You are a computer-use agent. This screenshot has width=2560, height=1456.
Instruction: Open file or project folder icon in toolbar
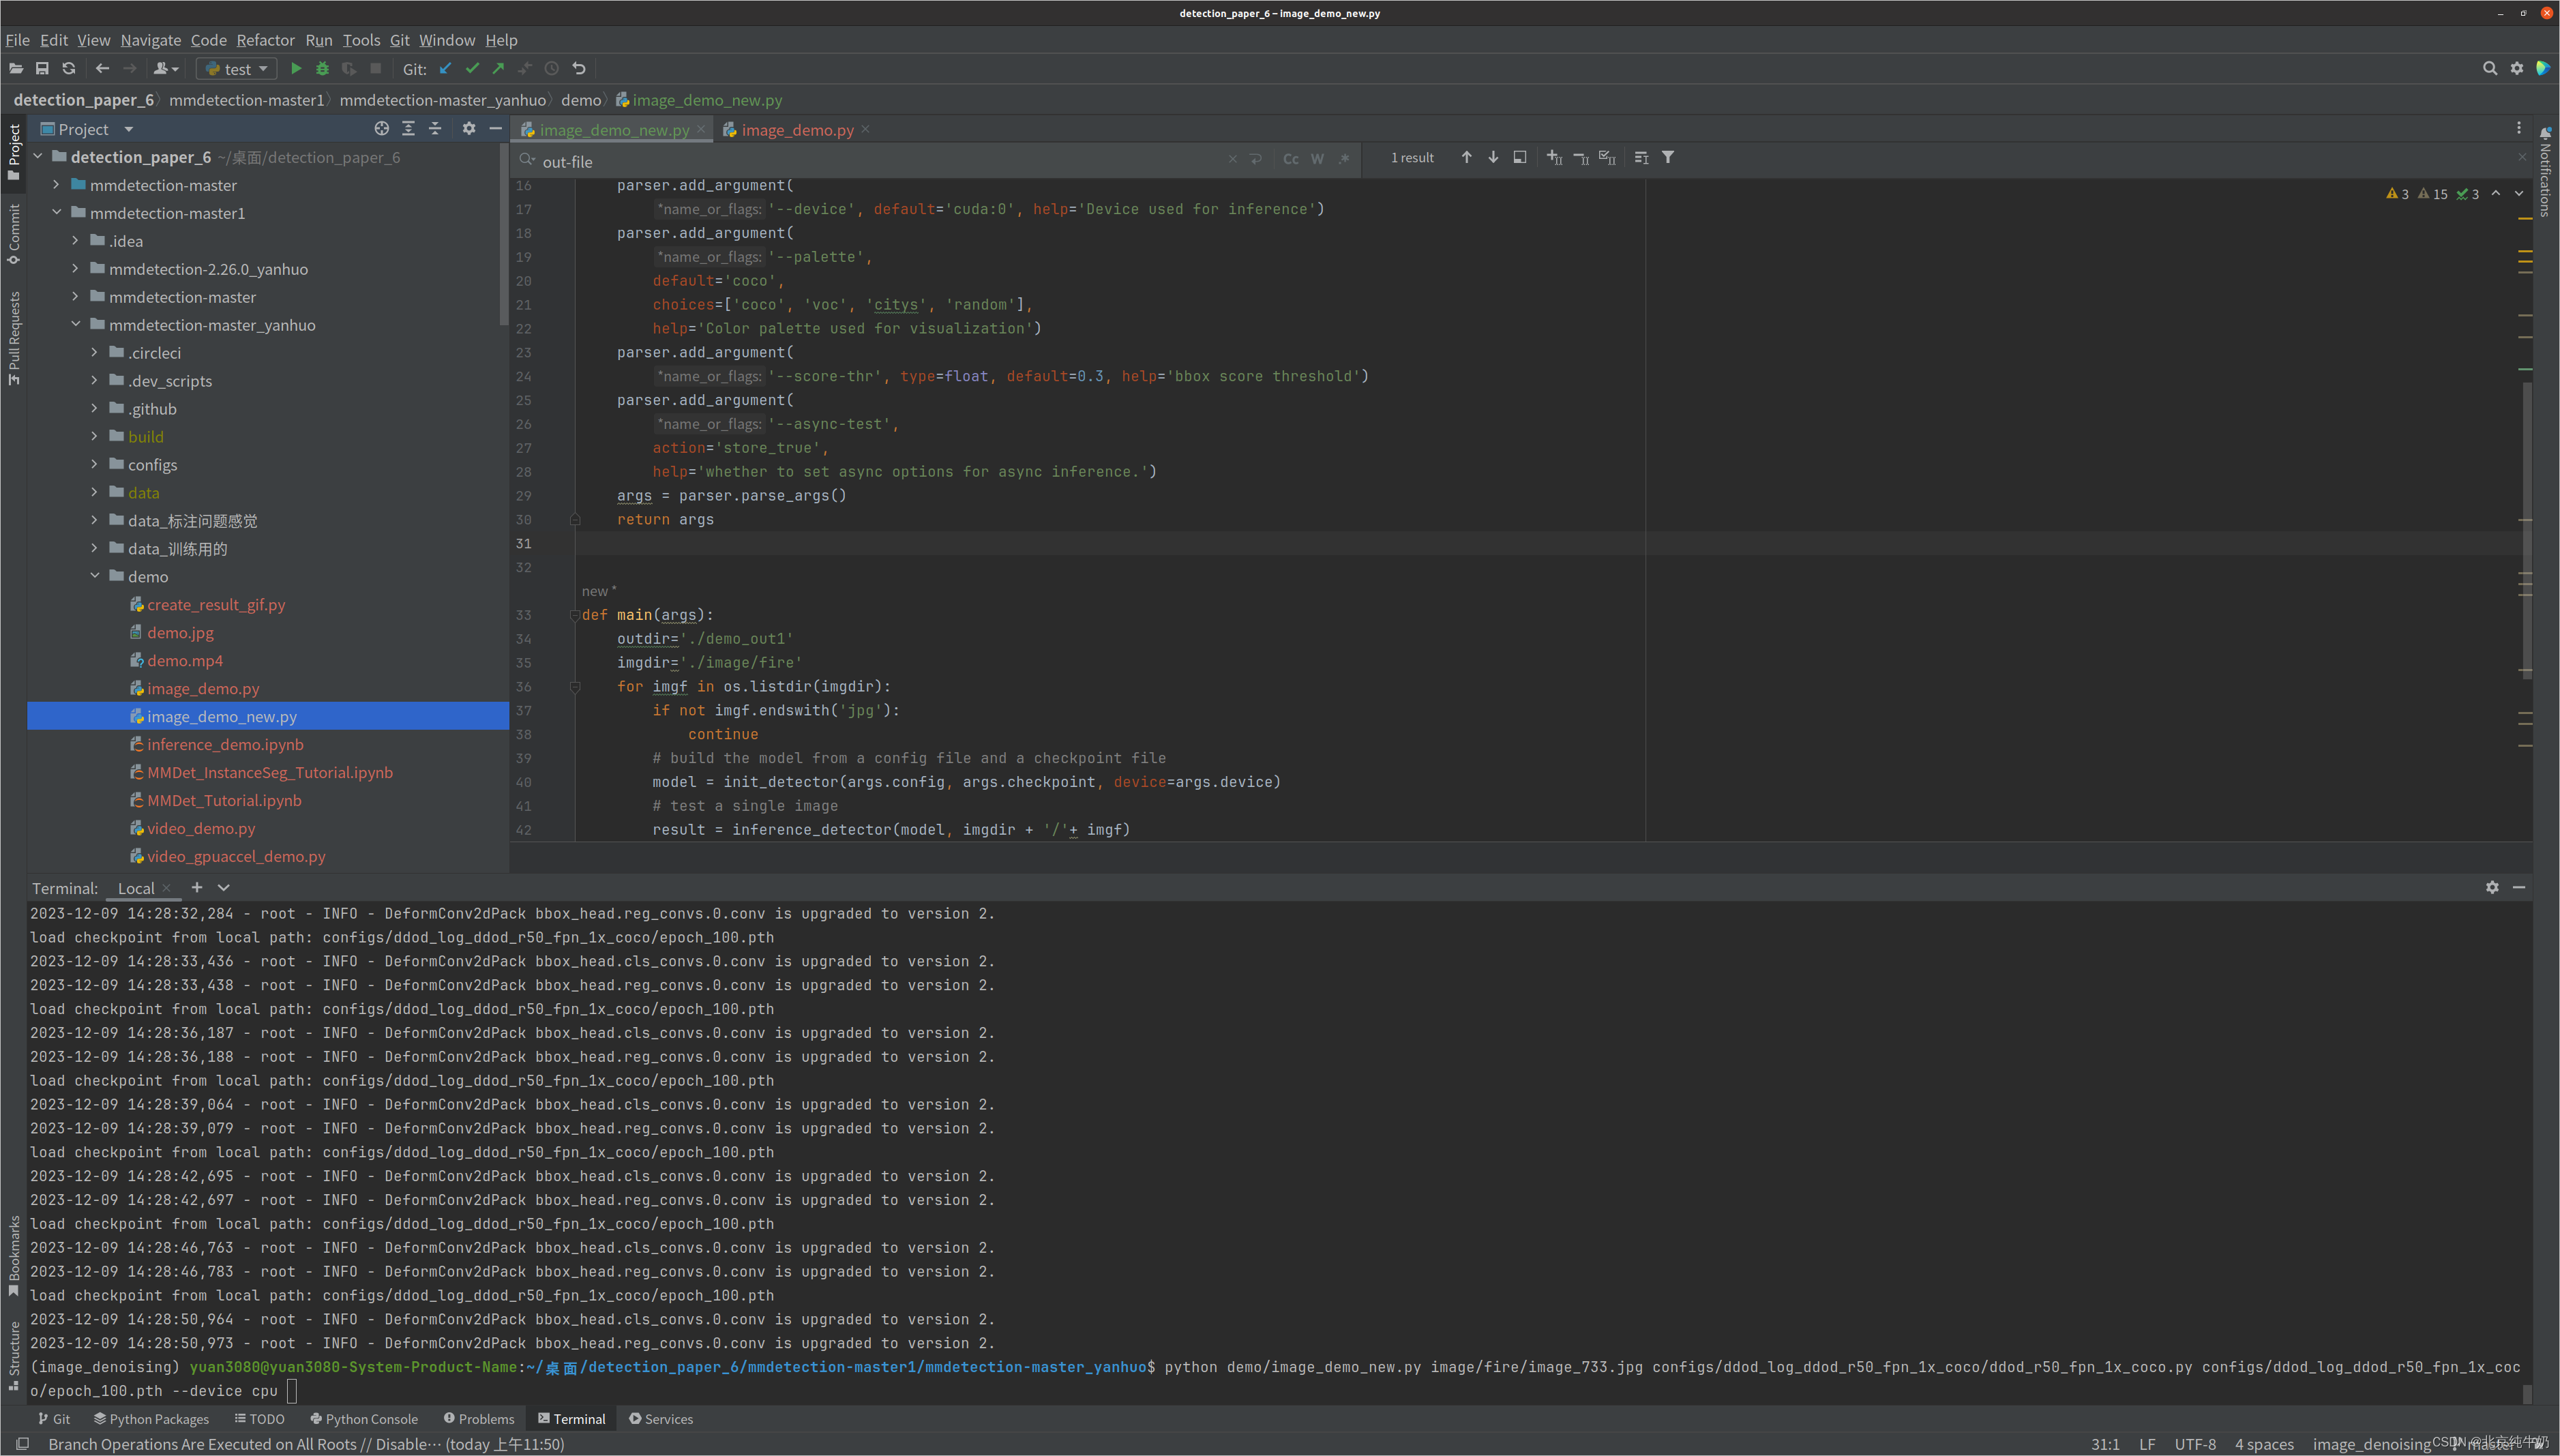tap(16, 69)
